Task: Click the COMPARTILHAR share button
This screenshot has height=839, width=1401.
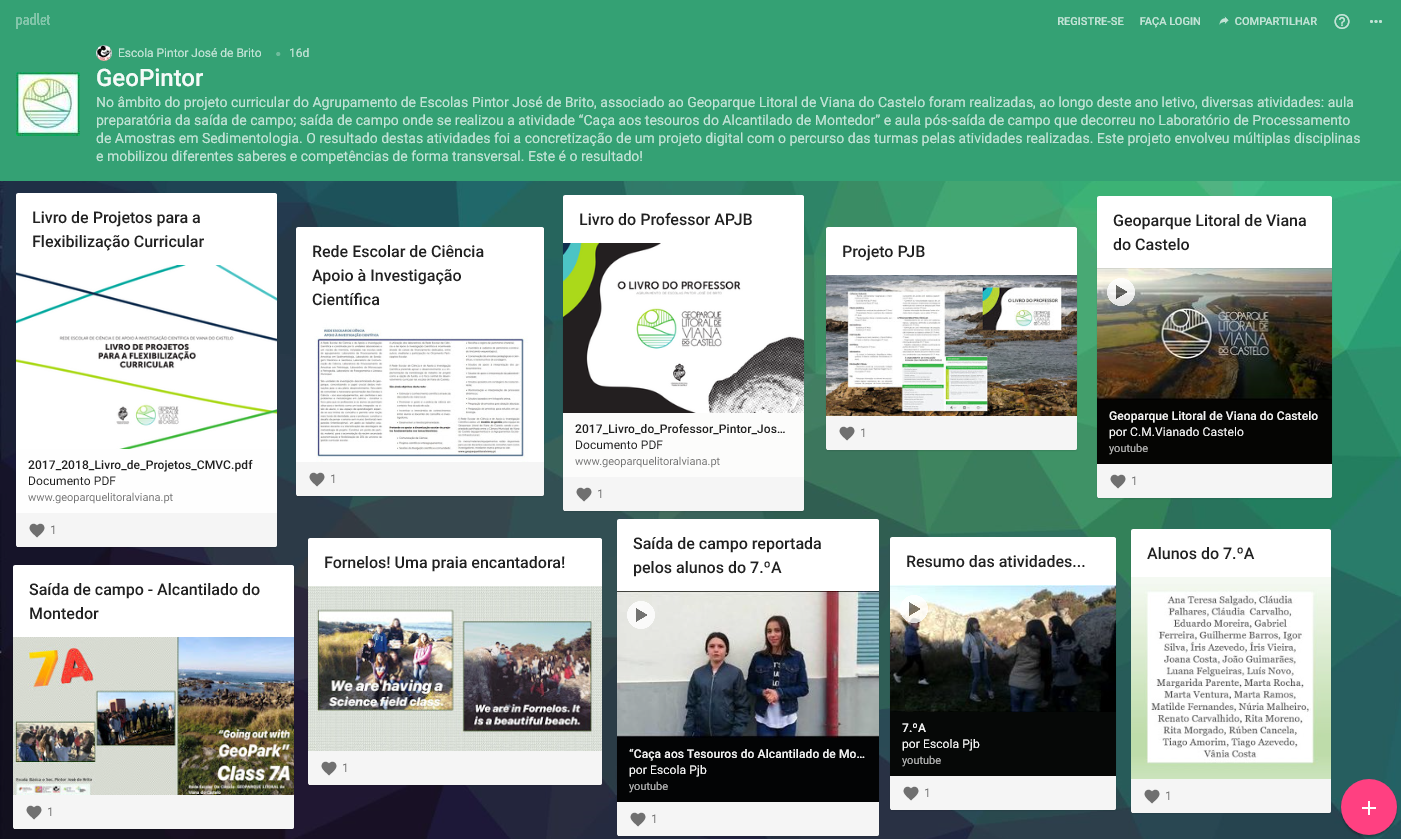Action: (x=1267, y=22)
